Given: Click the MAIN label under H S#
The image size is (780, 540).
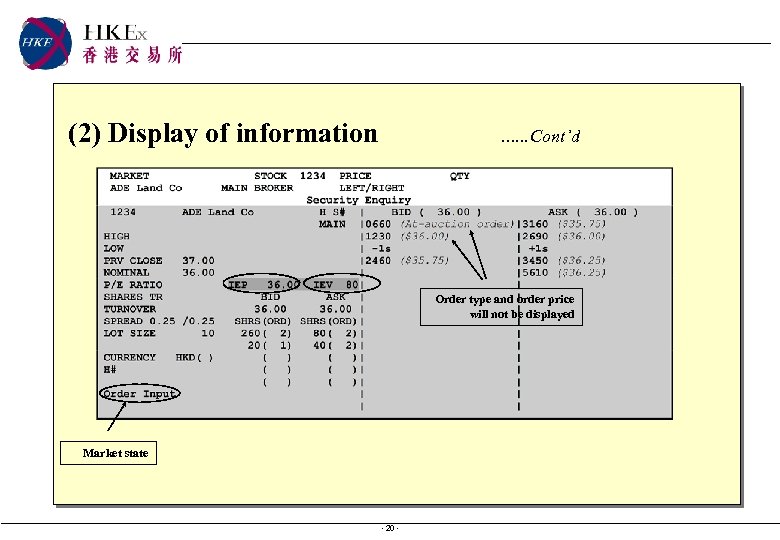Looking at the screenshot, I should point(332,224).
